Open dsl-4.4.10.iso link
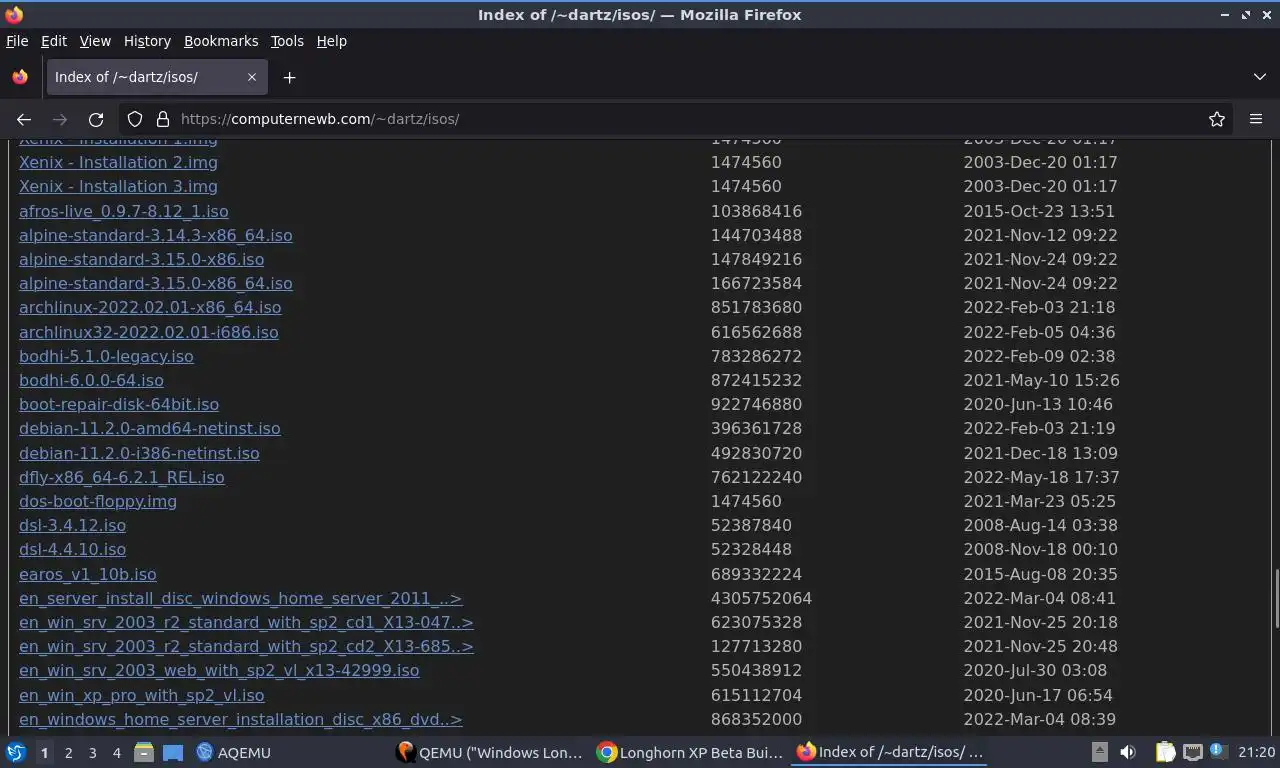1280x768 pixels. click(72, 549)
